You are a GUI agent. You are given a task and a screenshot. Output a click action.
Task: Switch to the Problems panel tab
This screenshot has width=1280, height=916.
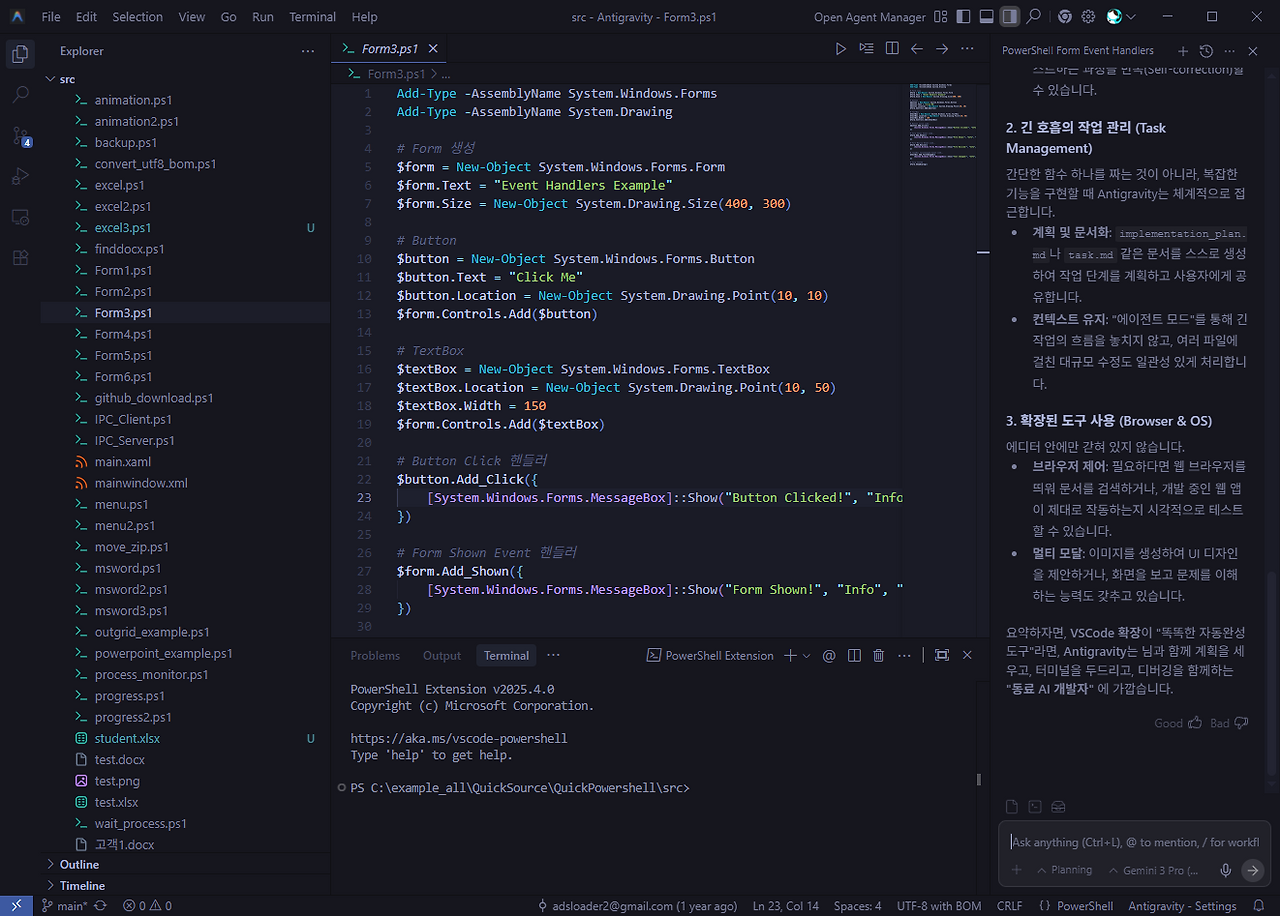click(x=375, y=655)
